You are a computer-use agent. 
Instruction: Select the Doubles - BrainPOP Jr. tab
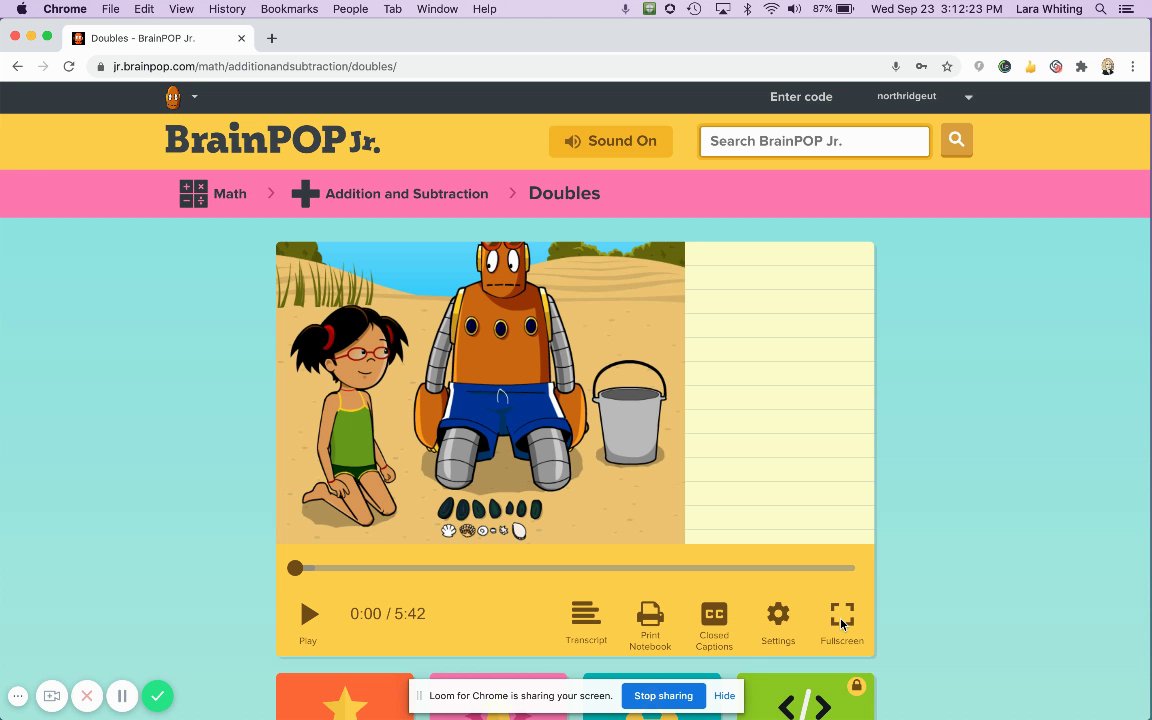pos(158,38)
